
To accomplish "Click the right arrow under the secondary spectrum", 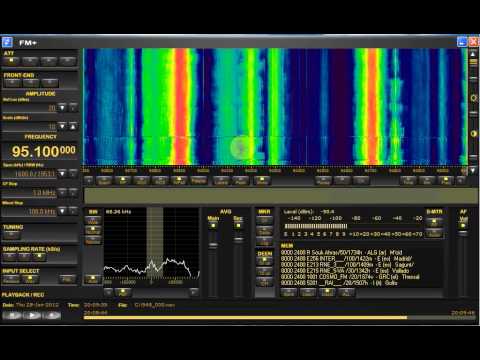I will pyautogui.click(x=194, y=293).
